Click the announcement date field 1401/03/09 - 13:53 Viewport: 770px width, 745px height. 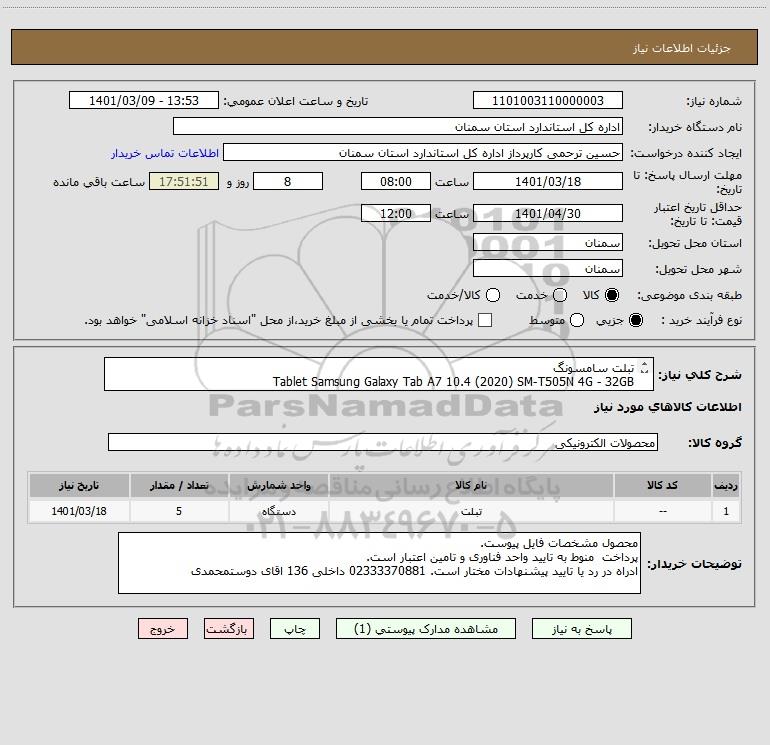pyautogui.click(x=144, y=100)
